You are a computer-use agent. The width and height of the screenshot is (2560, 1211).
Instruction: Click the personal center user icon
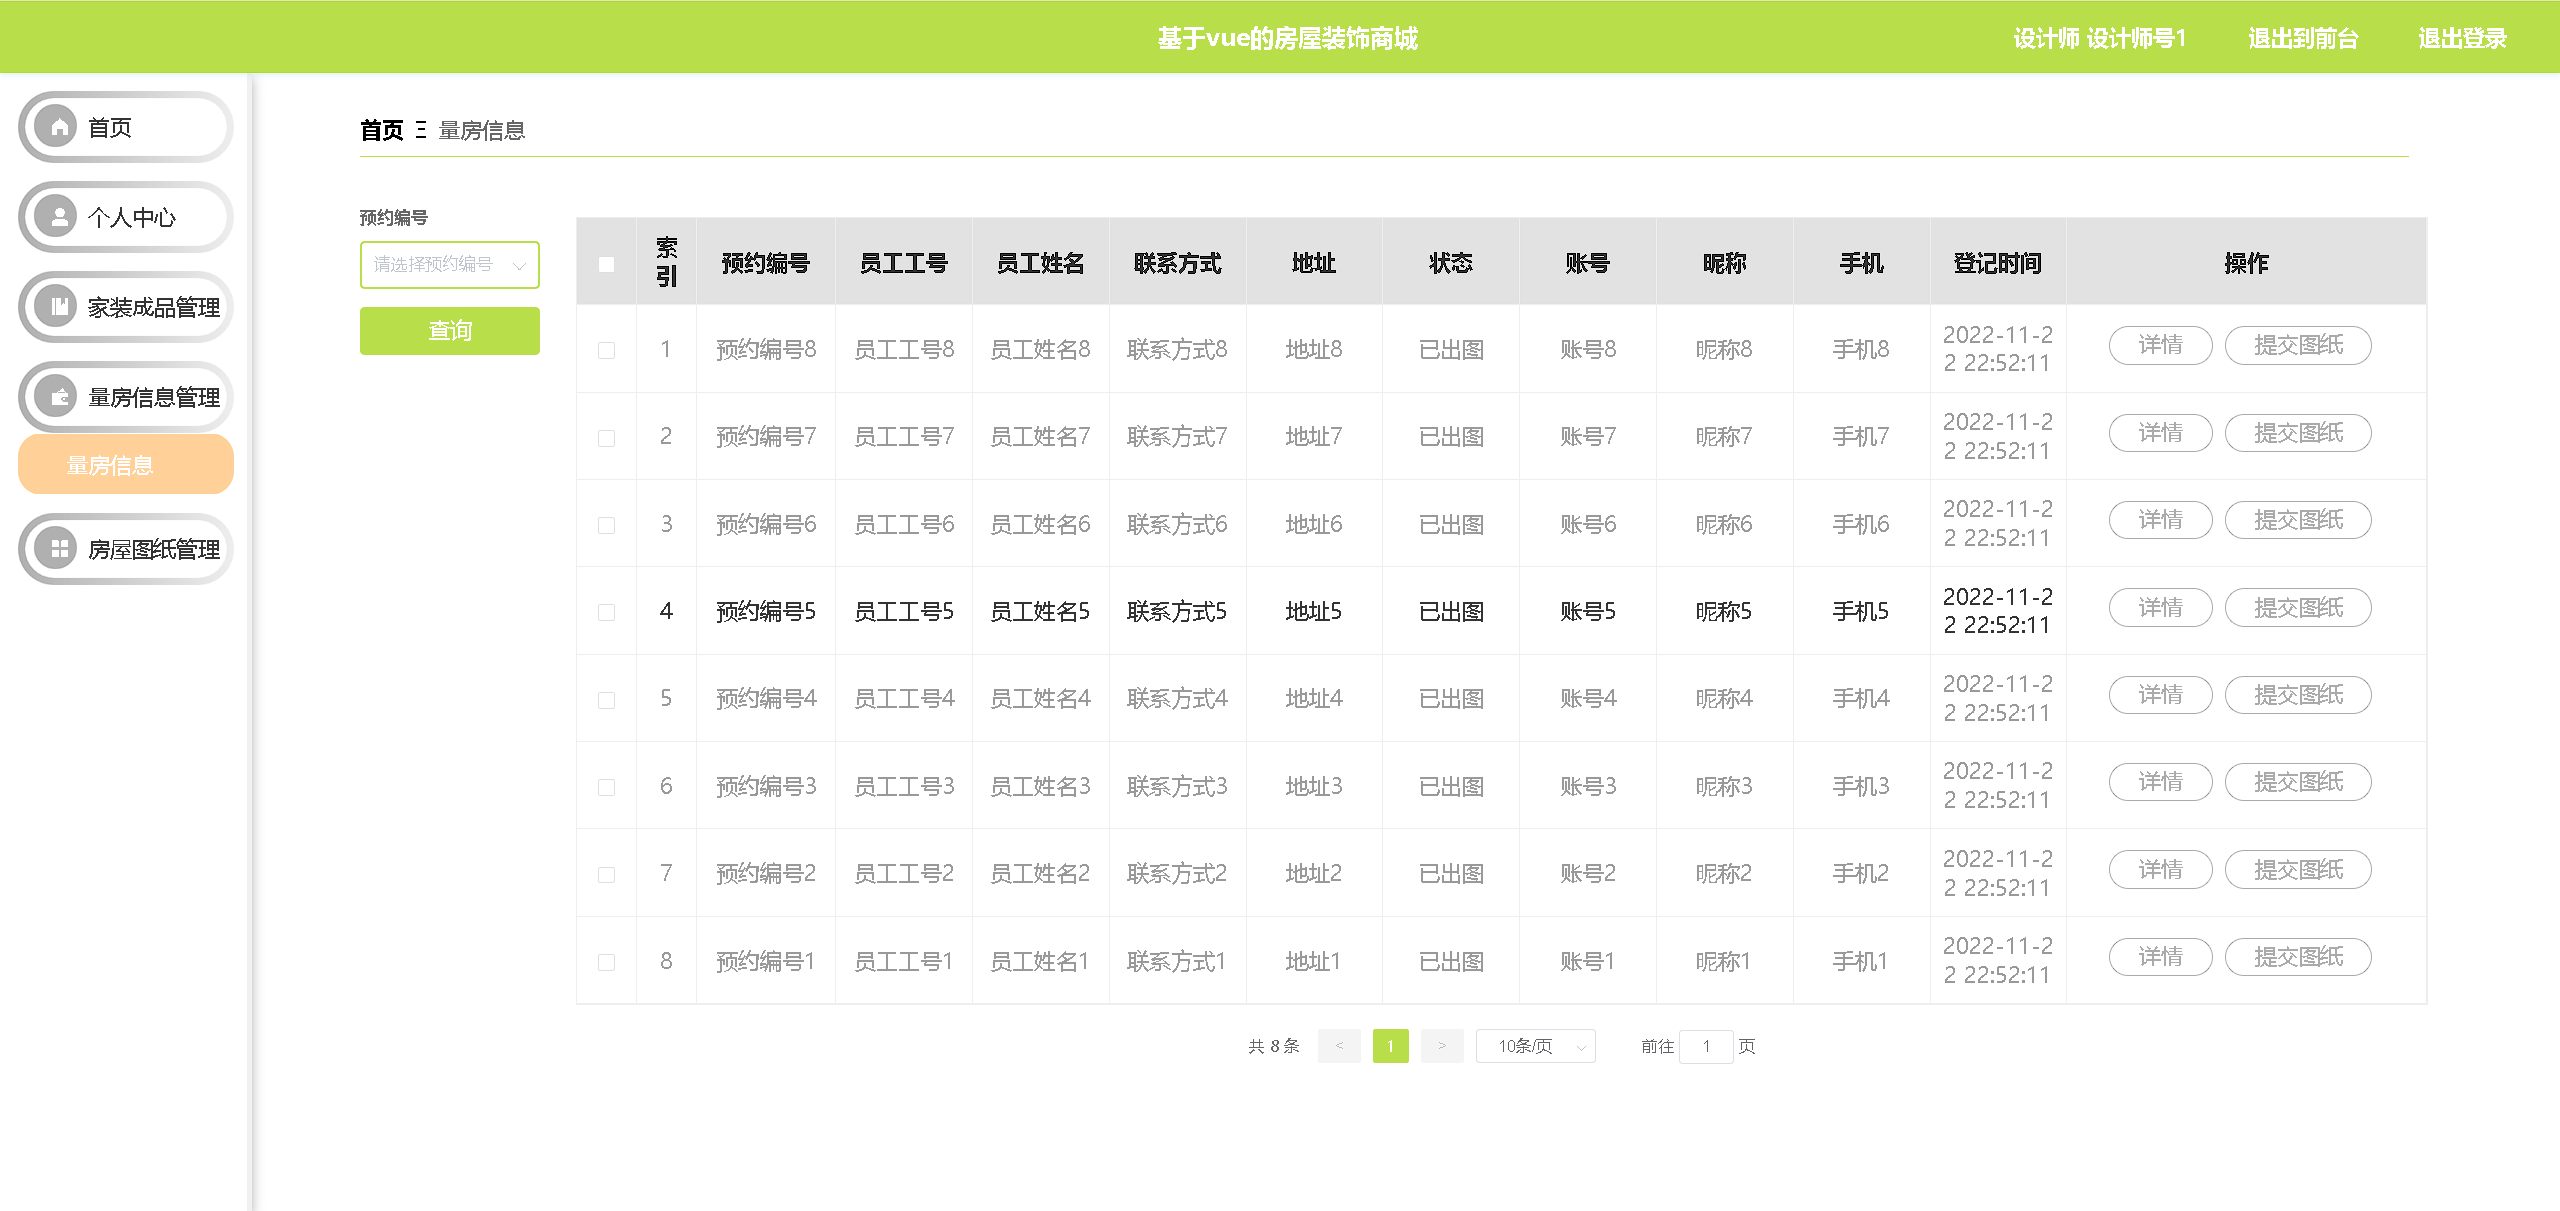[59, 217]
